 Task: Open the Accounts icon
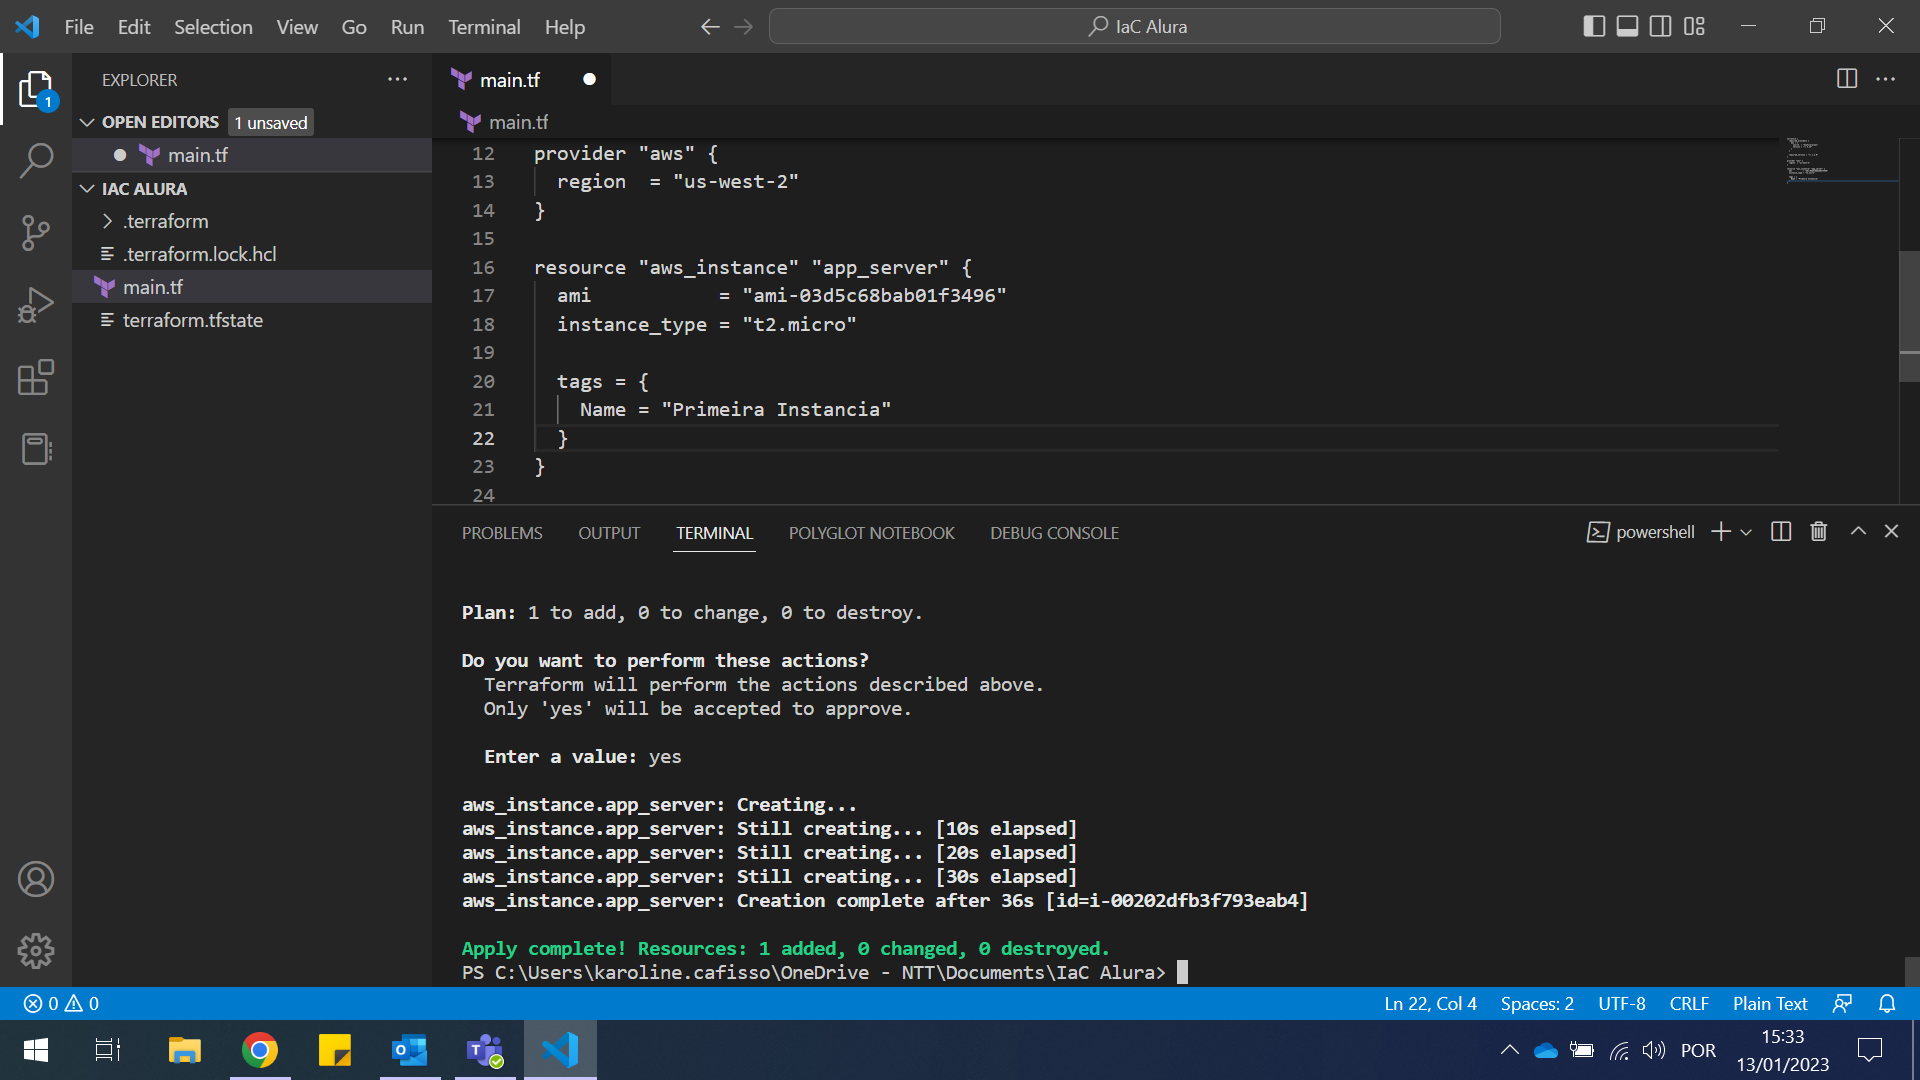click(x=36, y=879)
